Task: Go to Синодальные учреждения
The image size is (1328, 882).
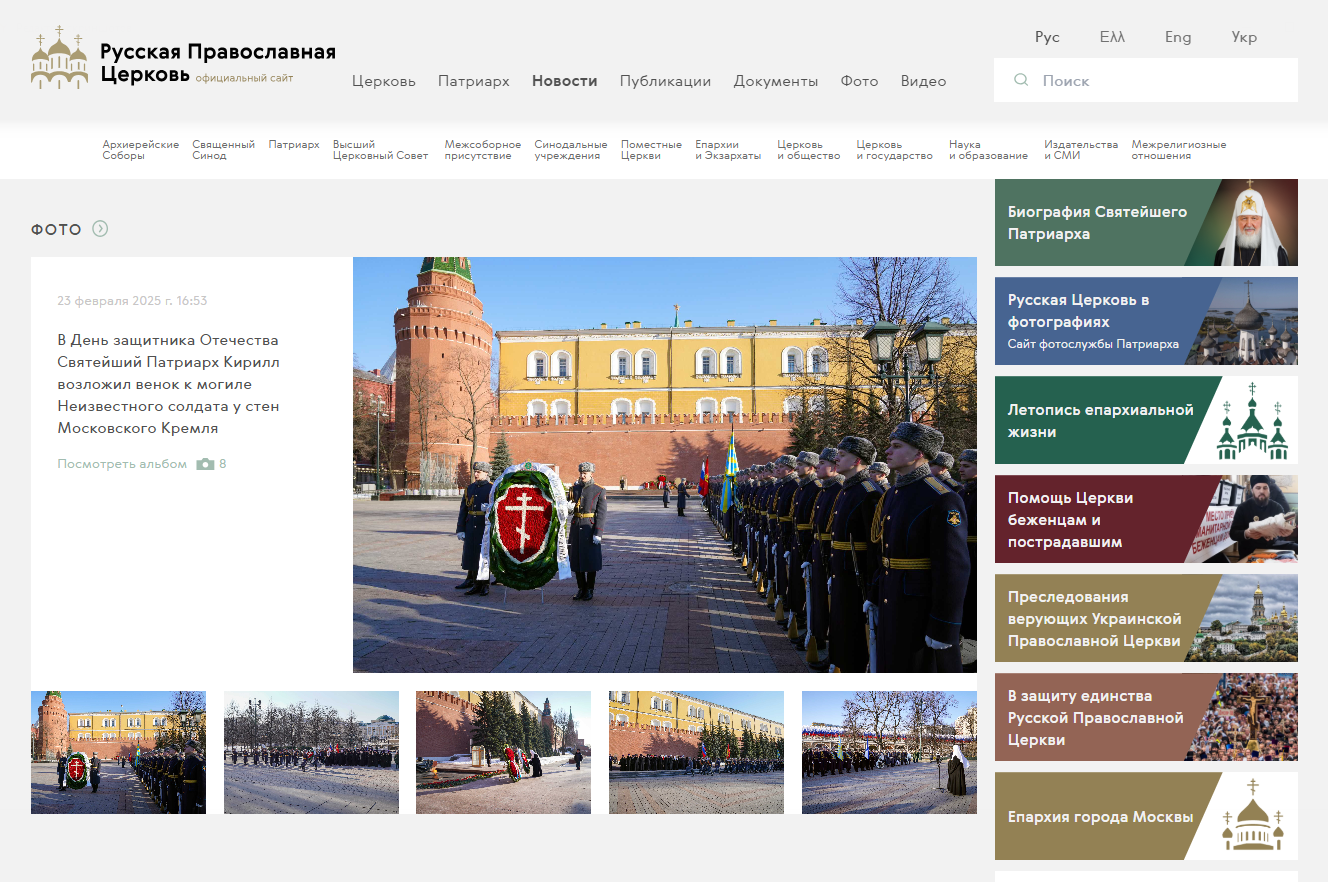Action: pyautogui.click(x=571, y=150)
